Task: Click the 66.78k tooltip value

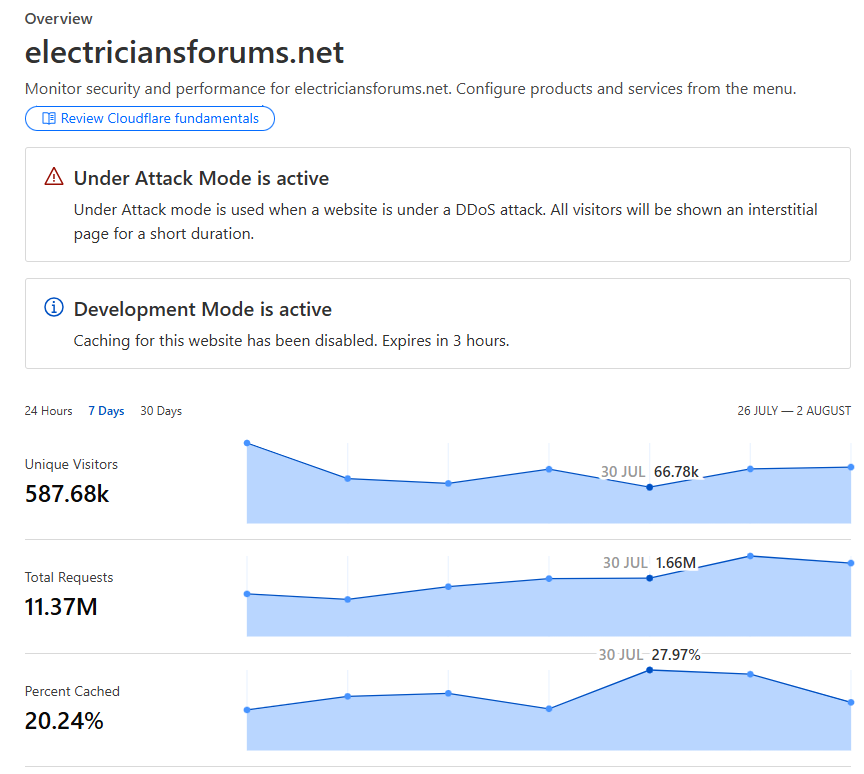Action: click(676, 472)
